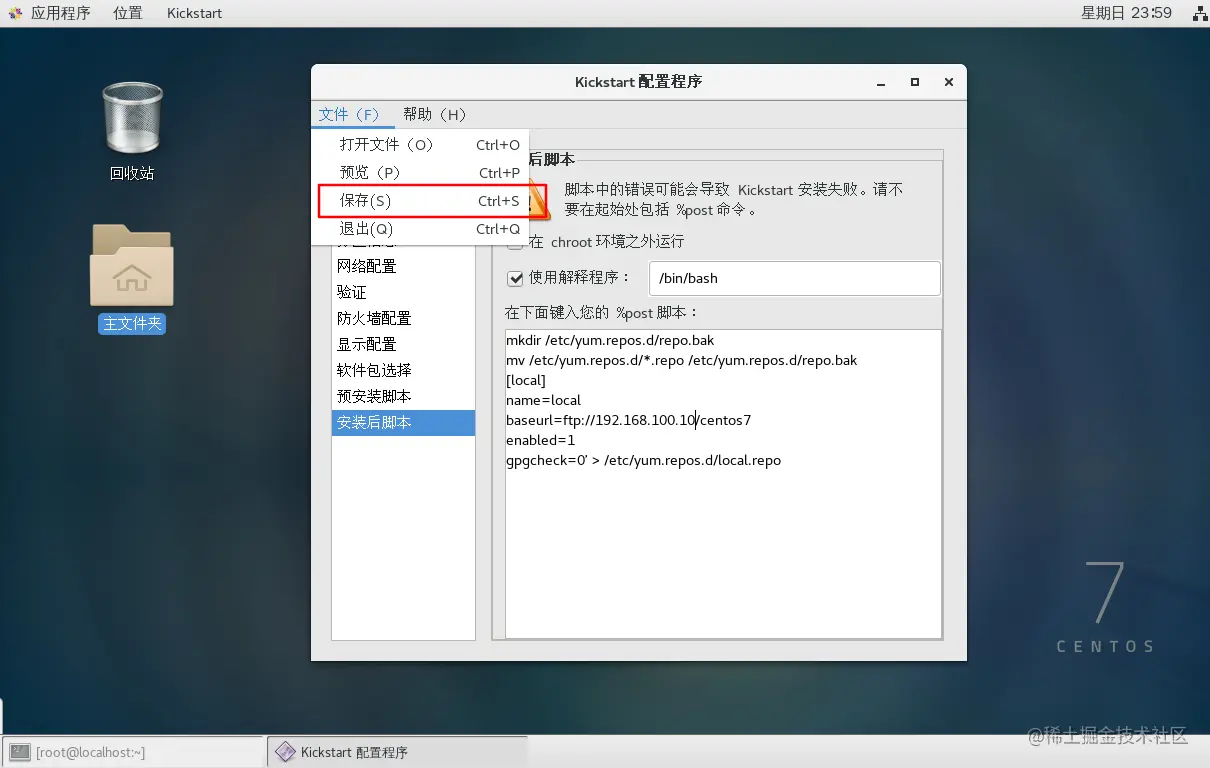
Task: Open the 位置 panel menu
Action: pos(127,13)
